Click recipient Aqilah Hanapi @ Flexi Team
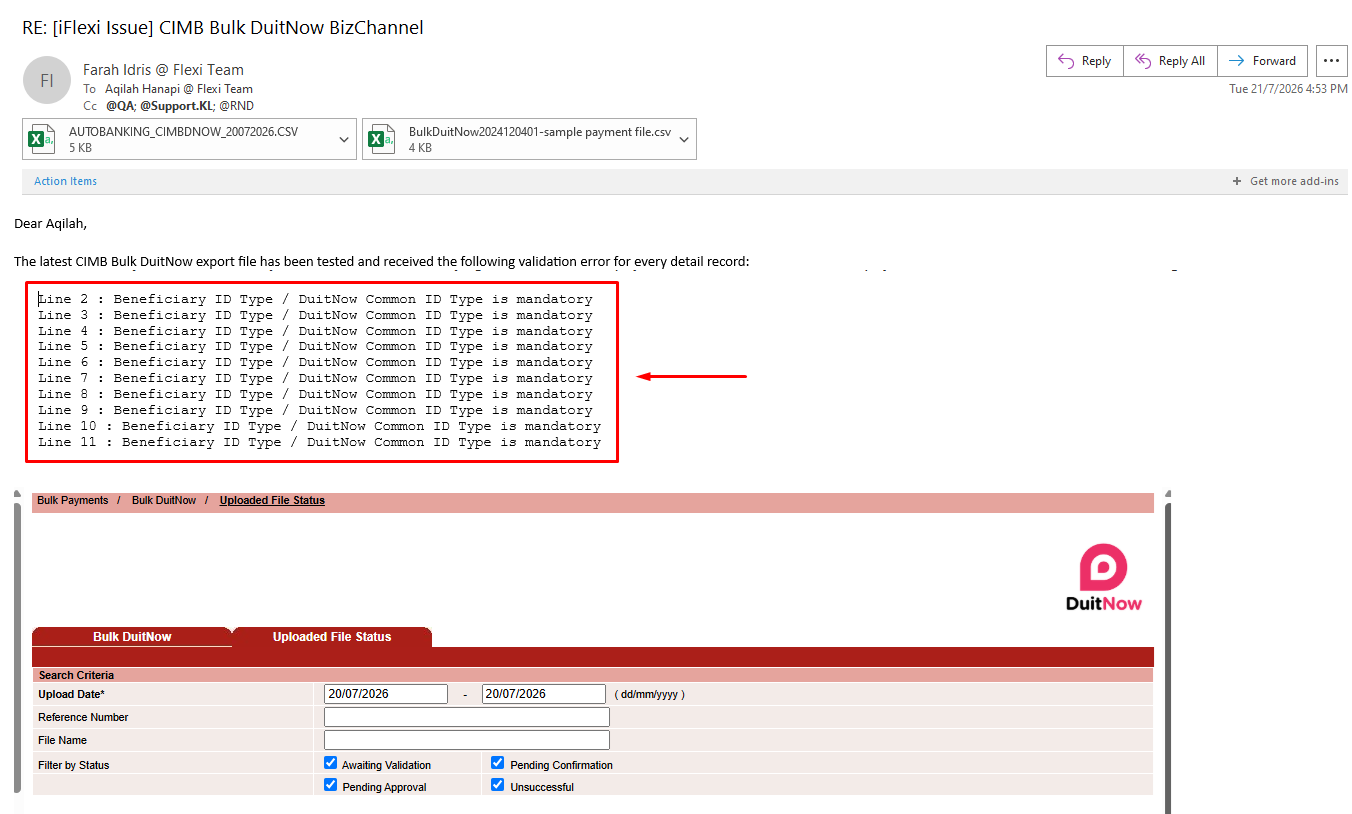This screenshot has height=814, width=1352. coord(179,89)
